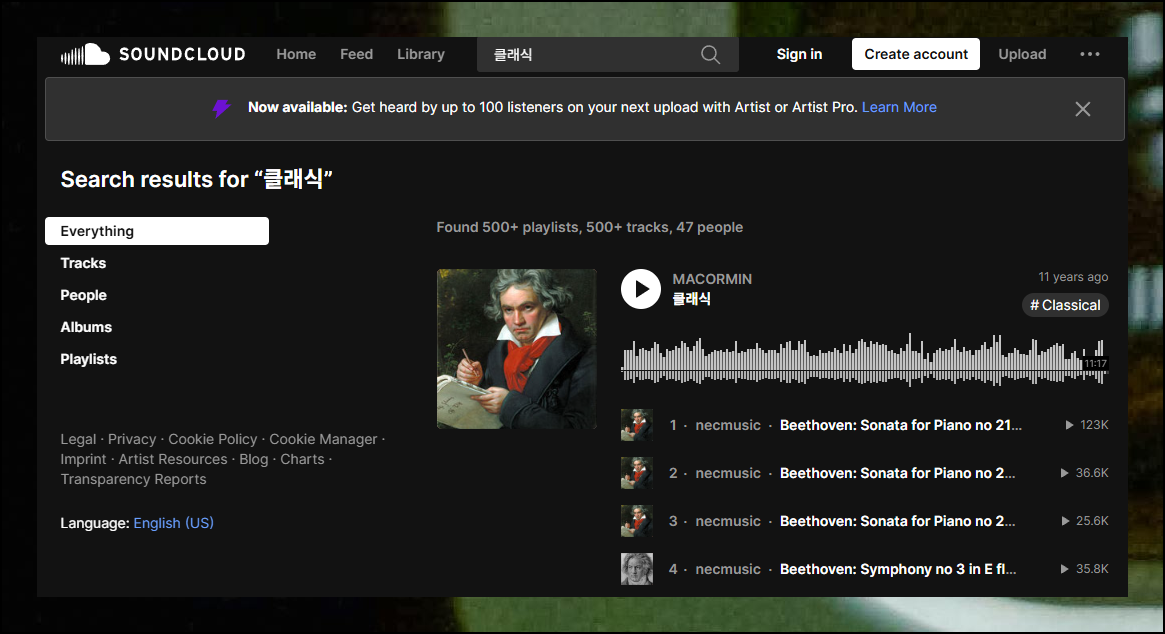Open the Beethoven portrait playlist artwork
This screenshot has height=634, width=1165.
pyautogui.click(x=516, y=349)
